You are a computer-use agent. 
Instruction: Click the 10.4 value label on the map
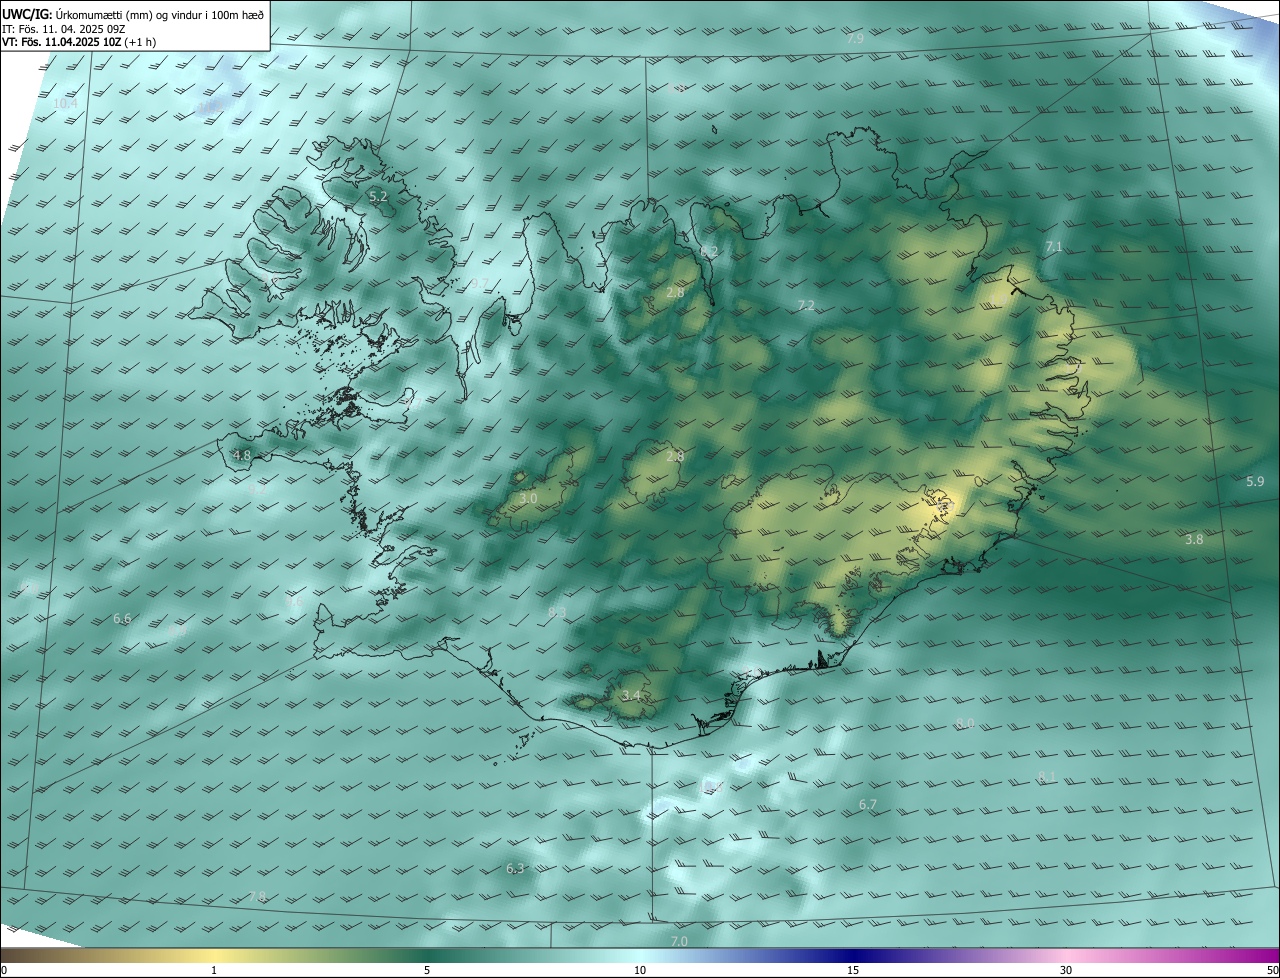pos(65,103)
